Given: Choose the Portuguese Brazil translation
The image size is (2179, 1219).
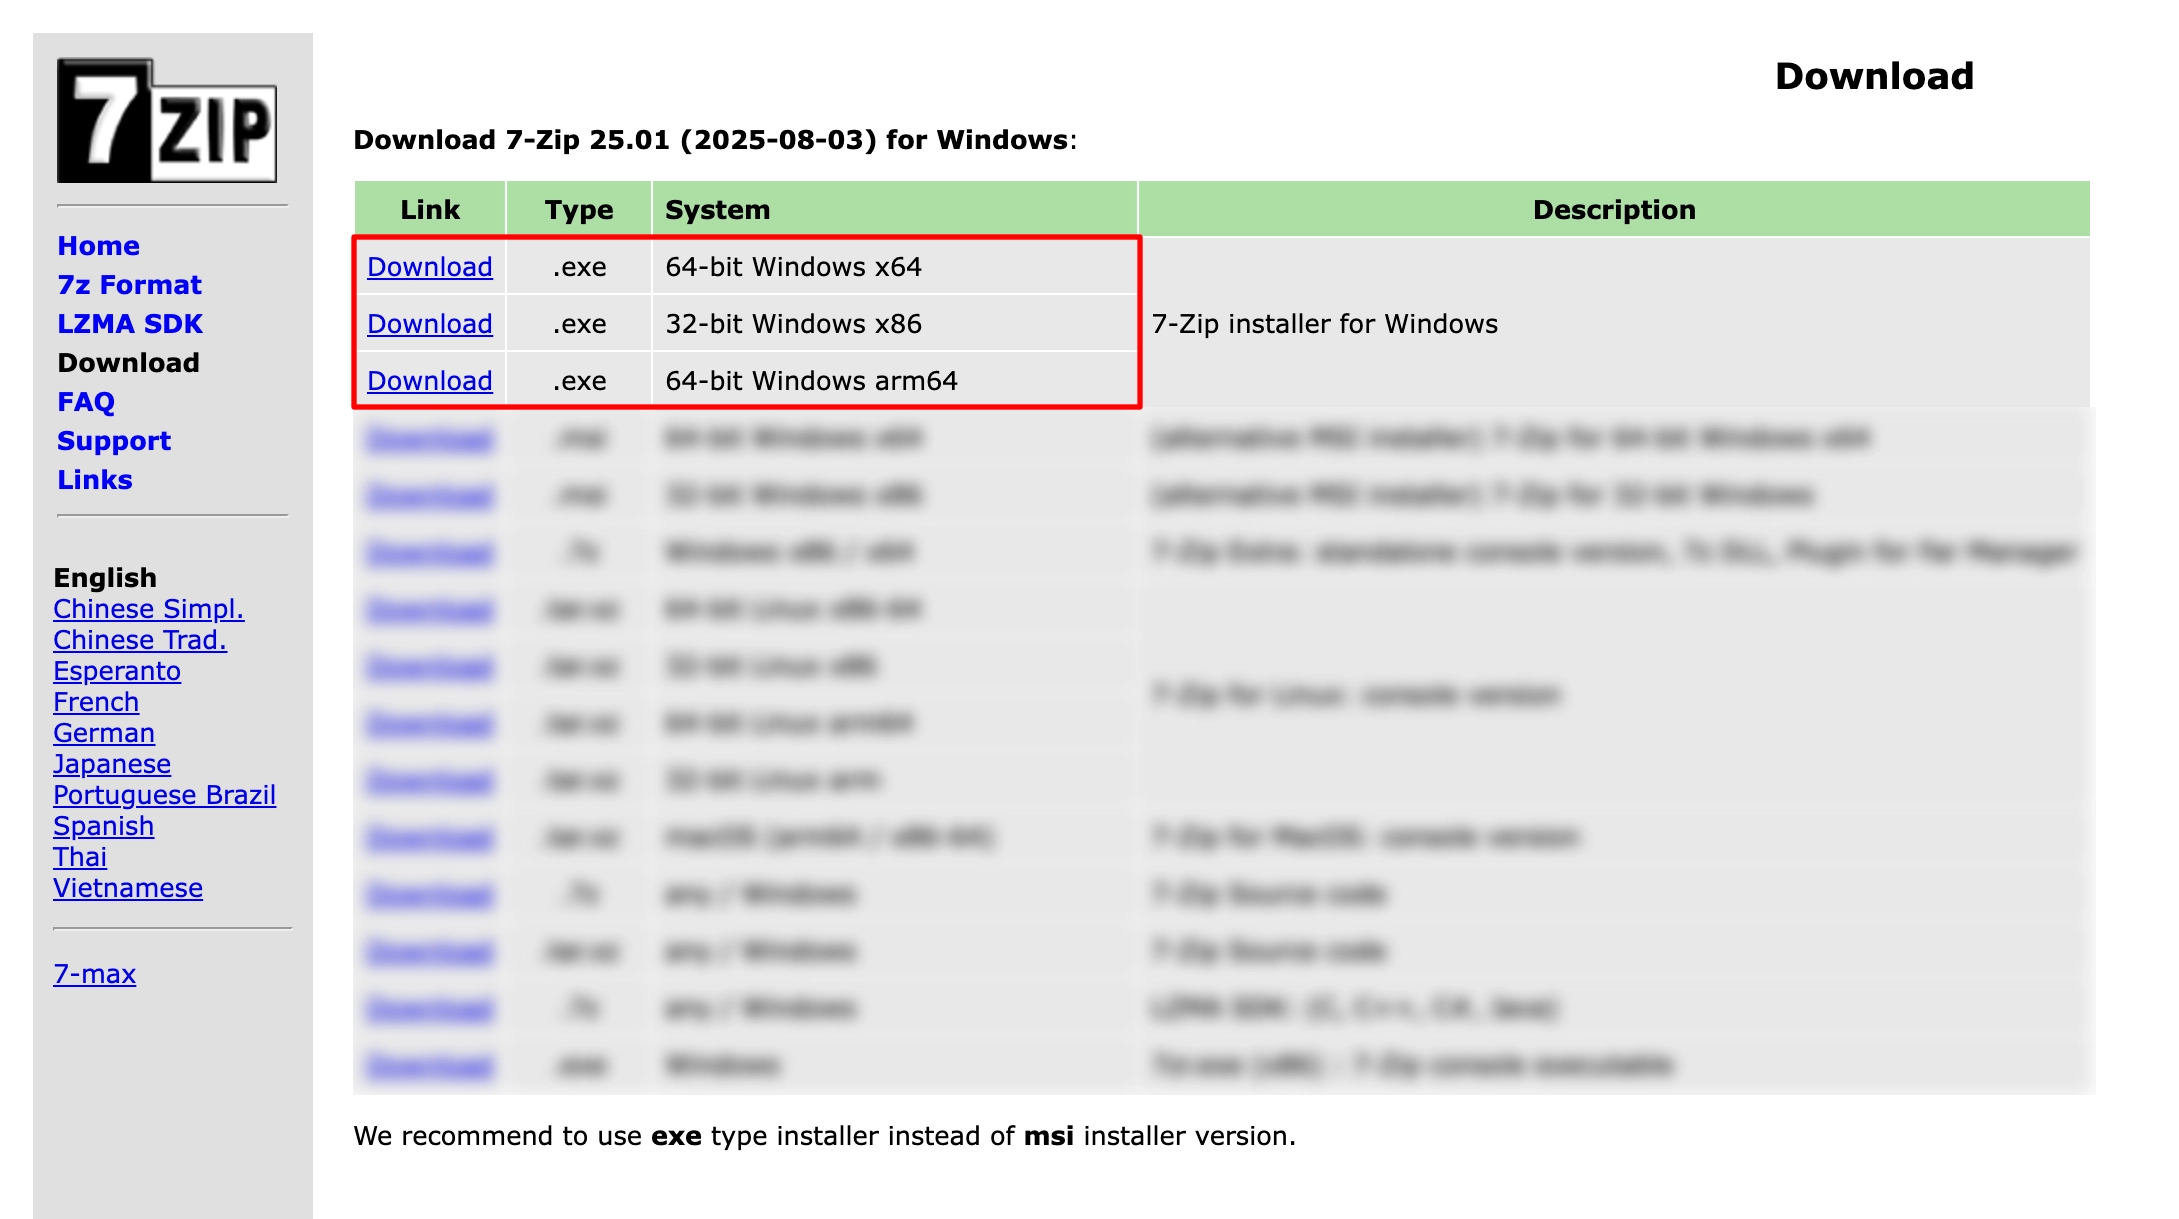Looking at the screenshot, I should [164, 795].
